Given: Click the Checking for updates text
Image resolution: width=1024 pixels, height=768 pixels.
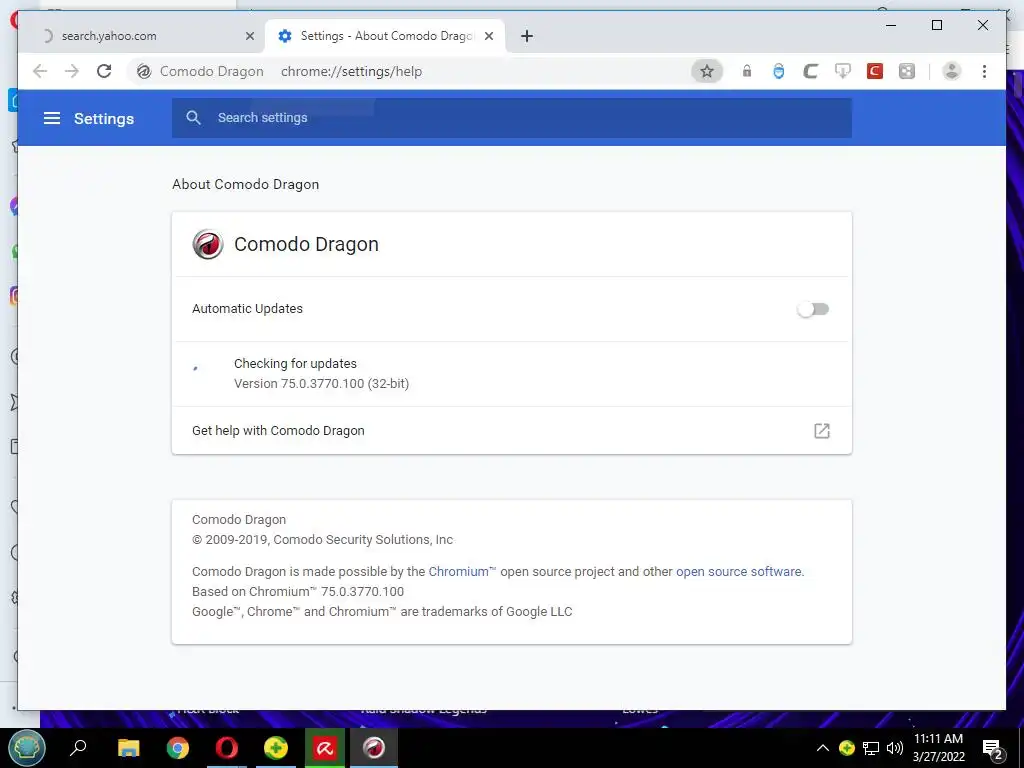Looking at the screenshot, I should pos(295,363).
